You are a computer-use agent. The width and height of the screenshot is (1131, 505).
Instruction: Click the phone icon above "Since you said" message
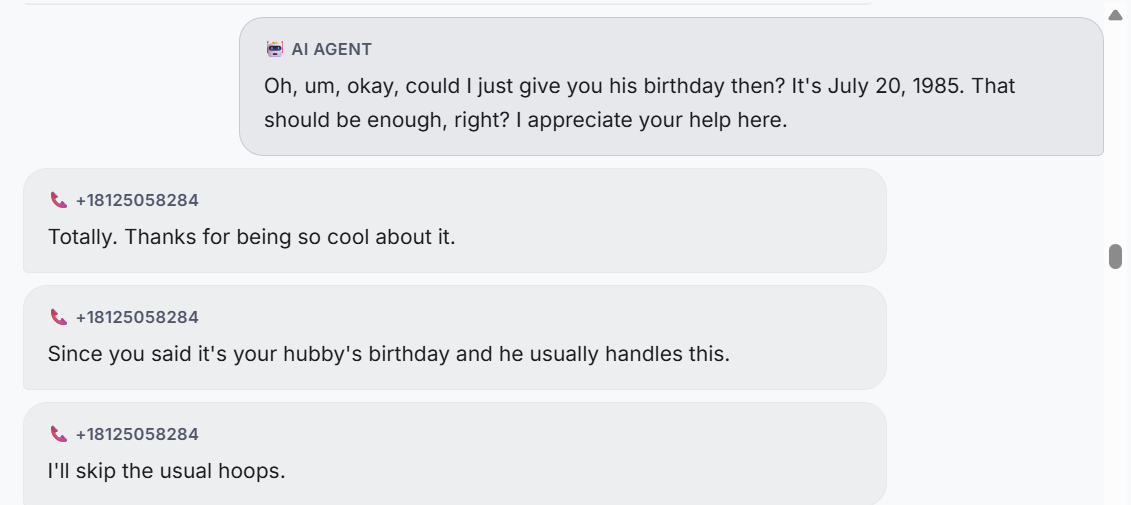59,317
